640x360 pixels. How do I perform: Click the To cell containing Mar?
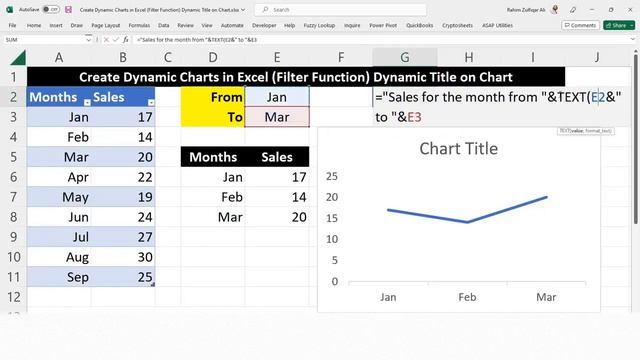pyautogui.click(x=277, y=117)
